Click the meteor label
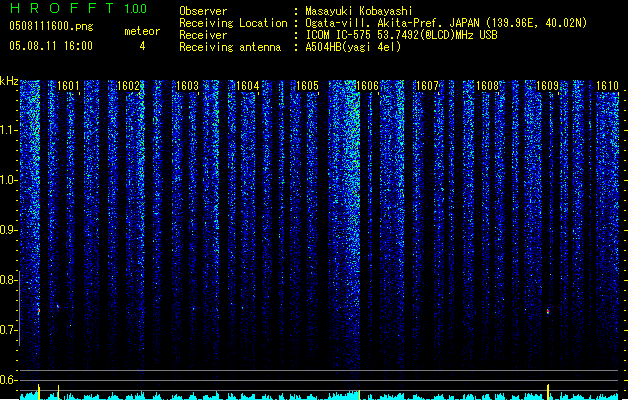This screenshot has width=629, height=400. 142,31
